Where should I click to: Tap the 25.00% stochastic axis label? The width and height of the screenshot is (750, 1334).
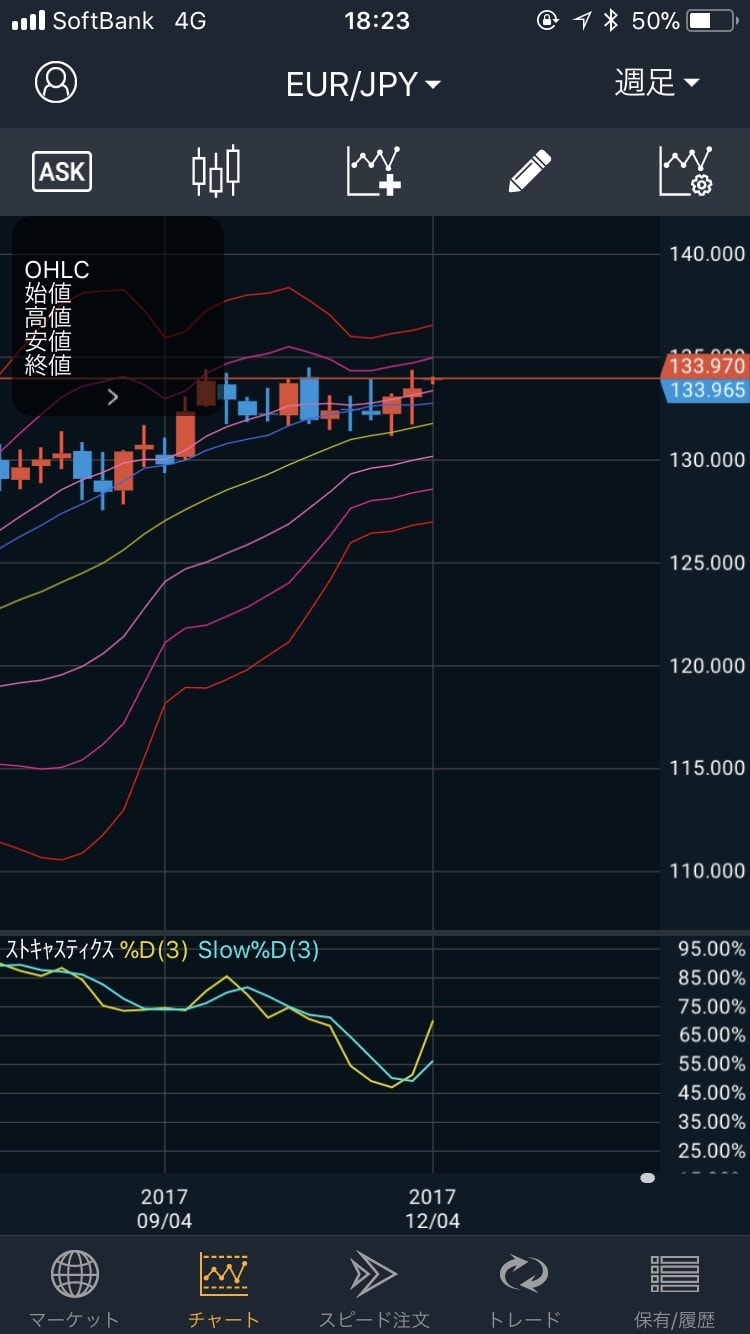click(x=712, y=1151)
